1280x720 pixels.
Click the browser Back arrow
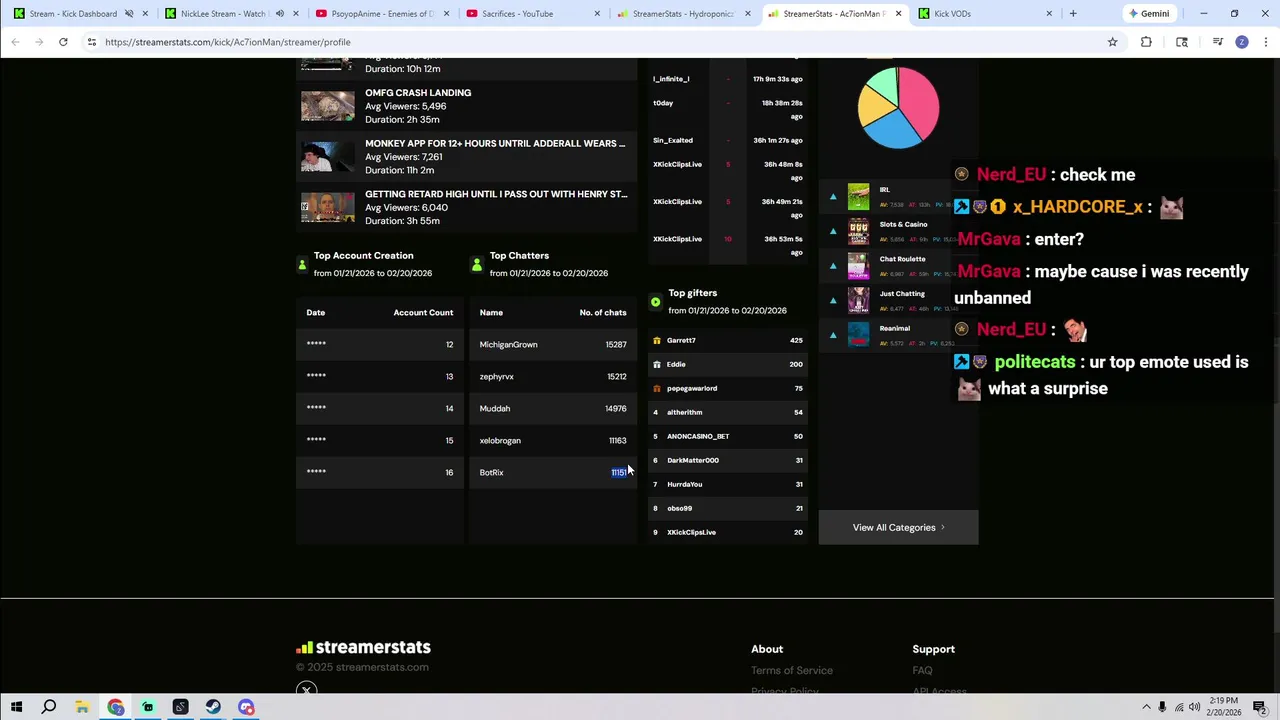tap(15, 42)
